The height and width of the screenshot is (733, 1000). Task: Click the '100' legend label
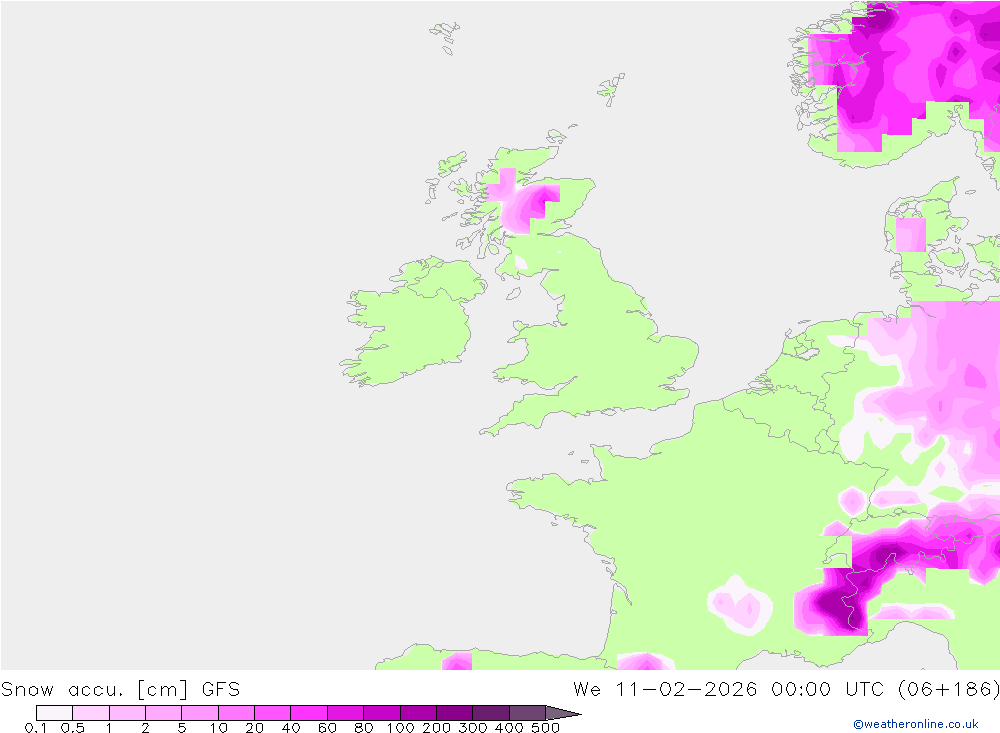pos(401,727)
